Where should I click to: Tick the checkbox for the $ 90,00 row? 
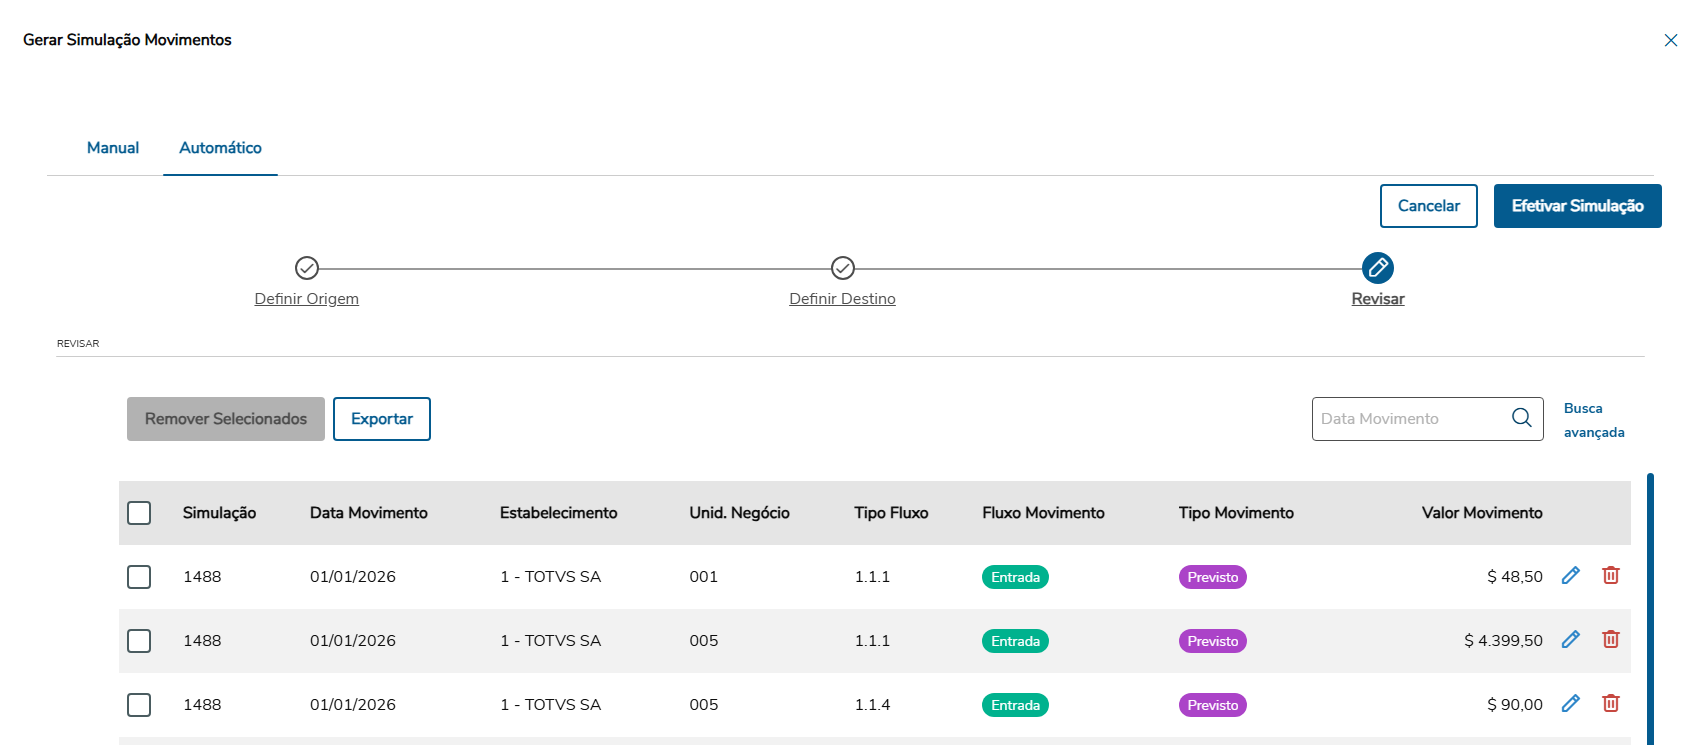pos(139,705)
